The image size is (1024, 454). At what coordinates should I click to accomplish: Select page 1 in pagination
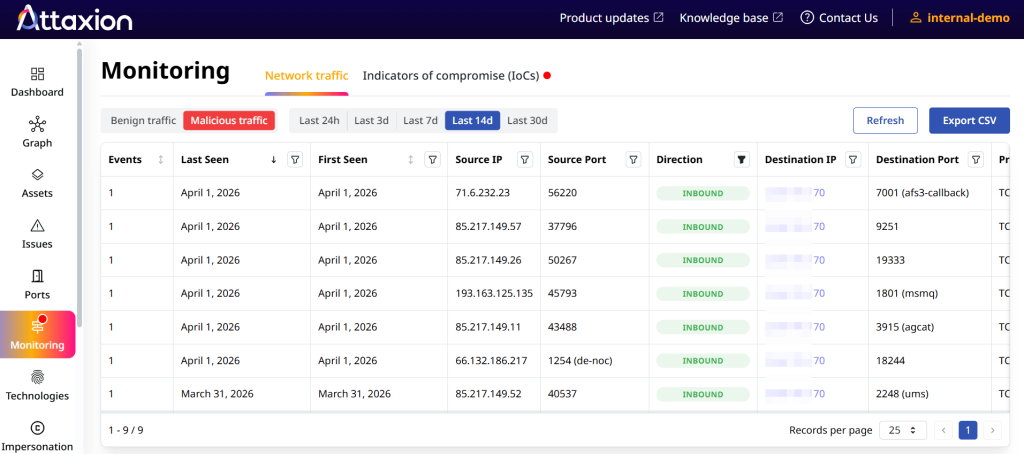pos(968,430)
